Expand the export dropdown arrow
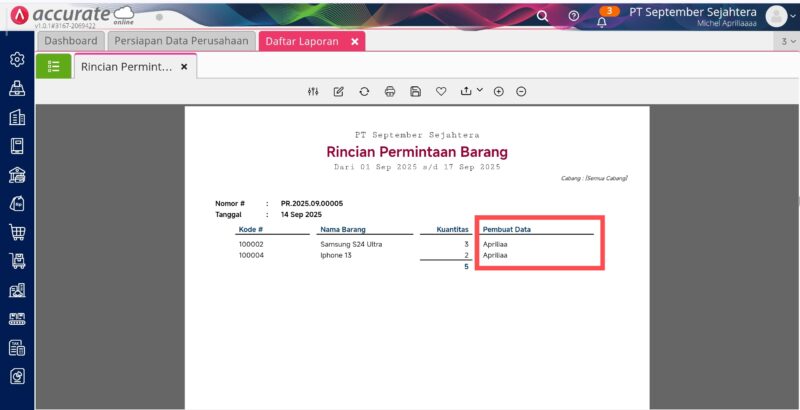 pos(479,90)
